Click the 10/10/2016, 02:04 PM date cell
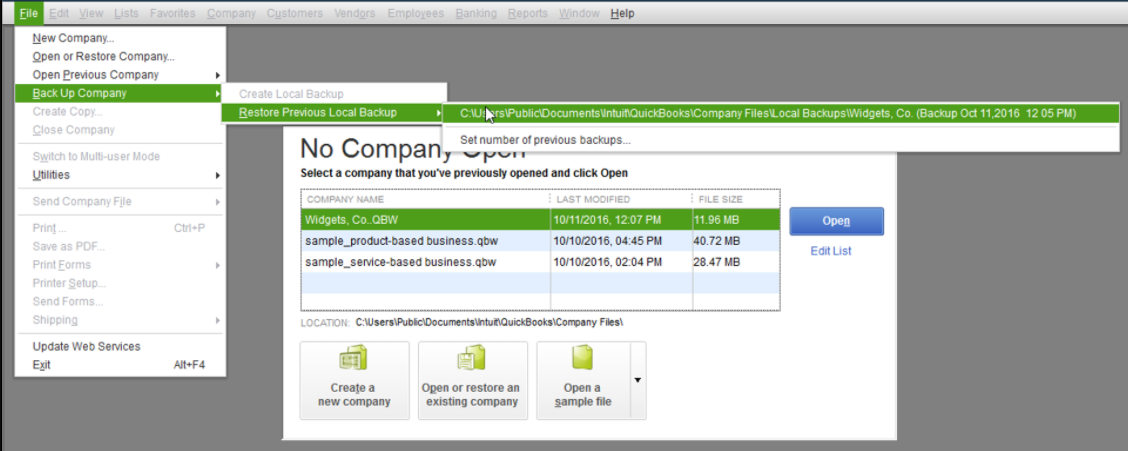This screenshot has height=451, width=1128. pyautogui.click(x=622, y=262)
